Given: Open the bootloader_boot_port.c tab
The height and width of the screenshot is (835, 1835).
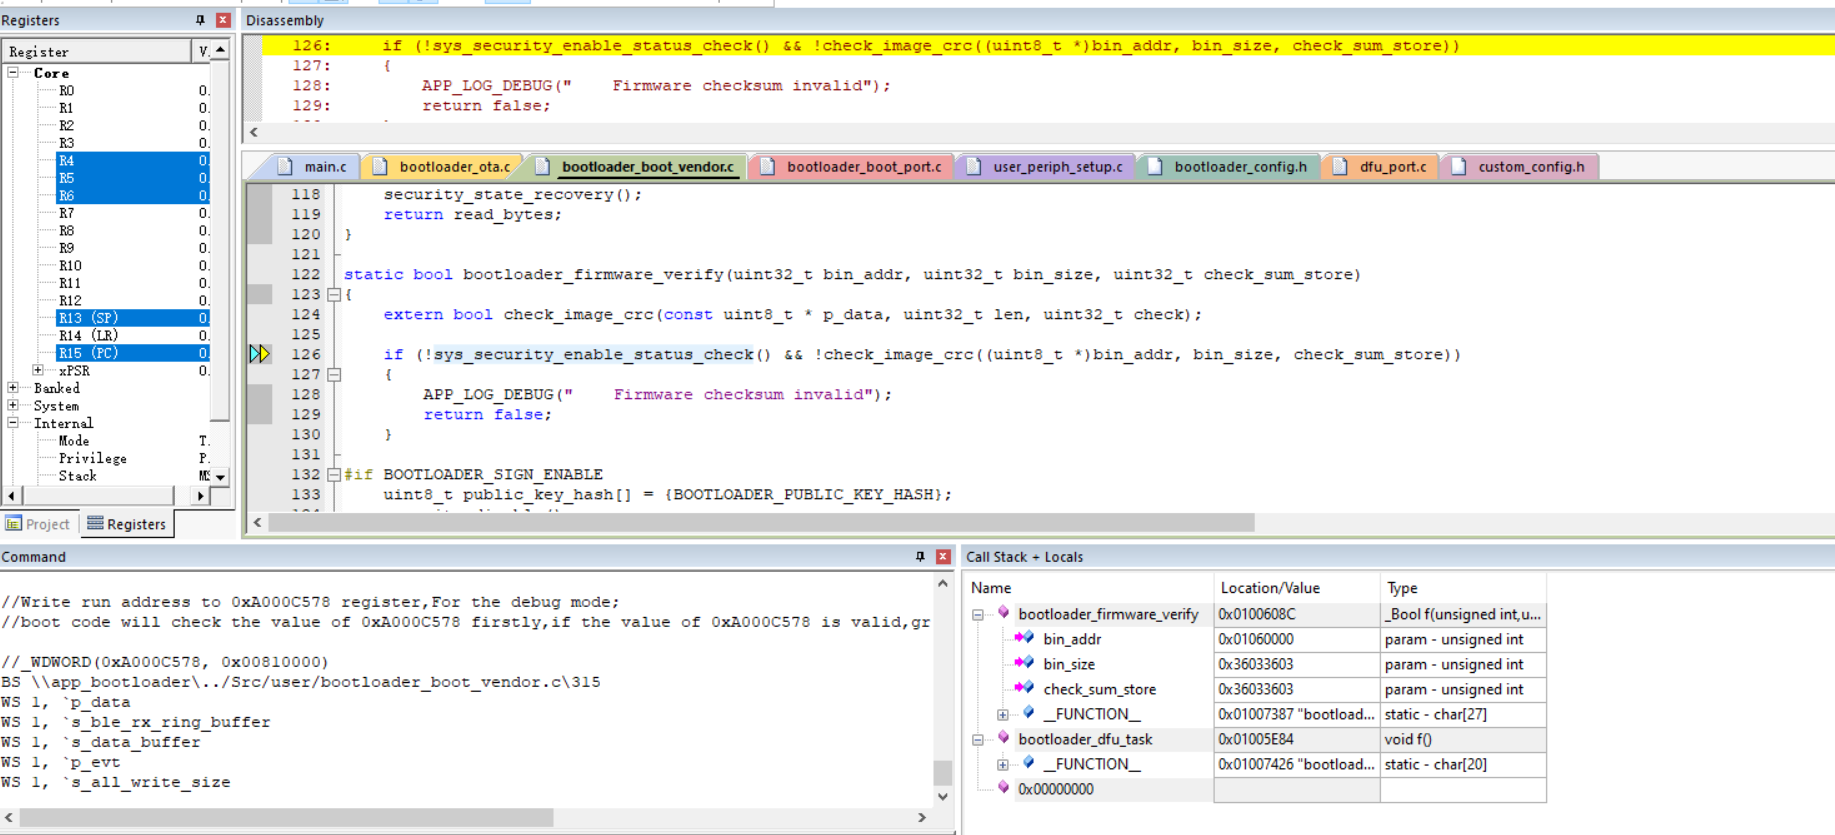Looking at the screenshot, I should (863, 167).
